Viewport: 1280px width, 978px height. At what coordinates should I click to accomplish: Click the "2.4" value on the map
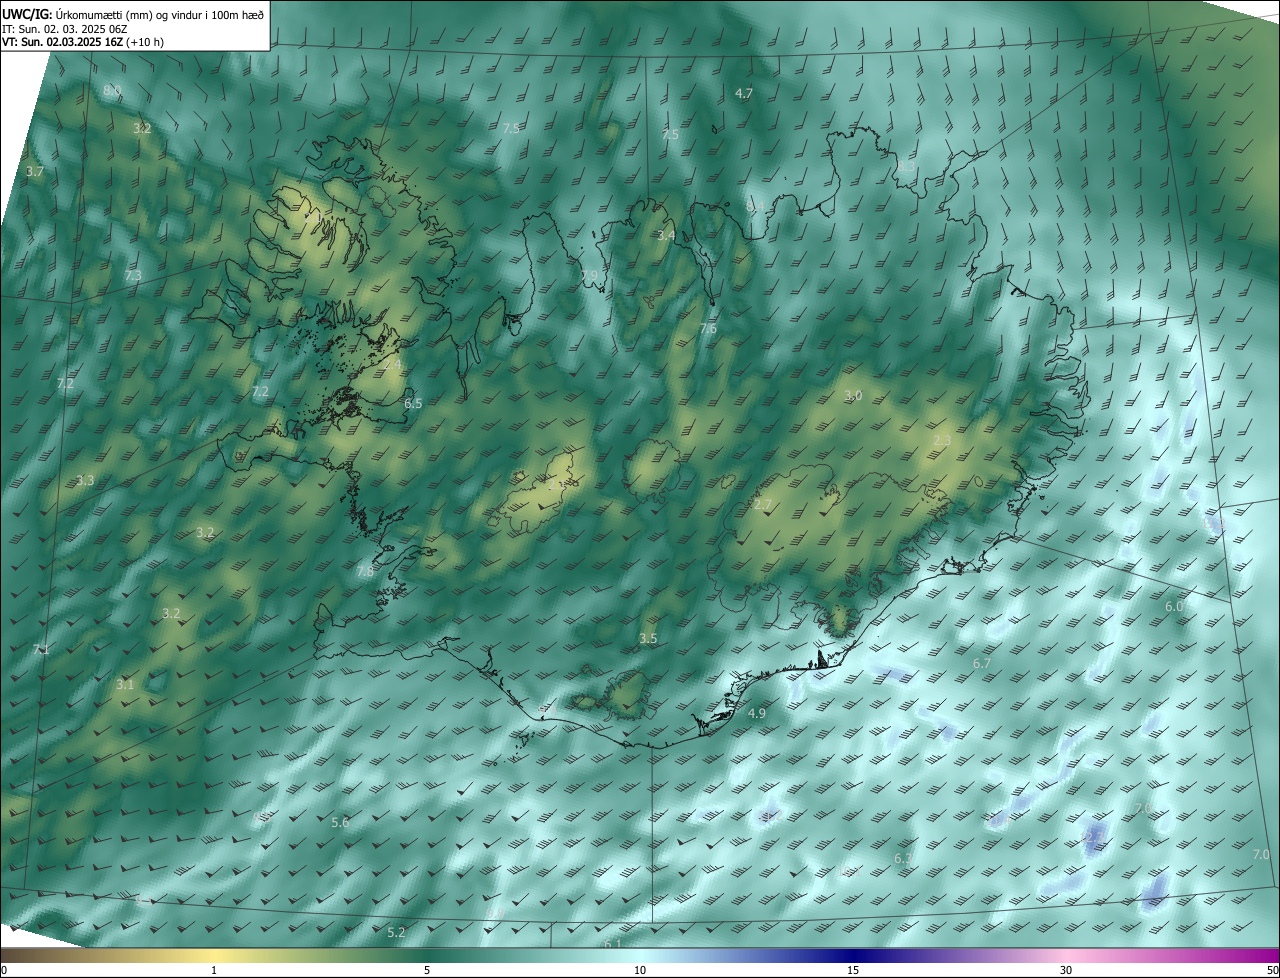(392, 365)
